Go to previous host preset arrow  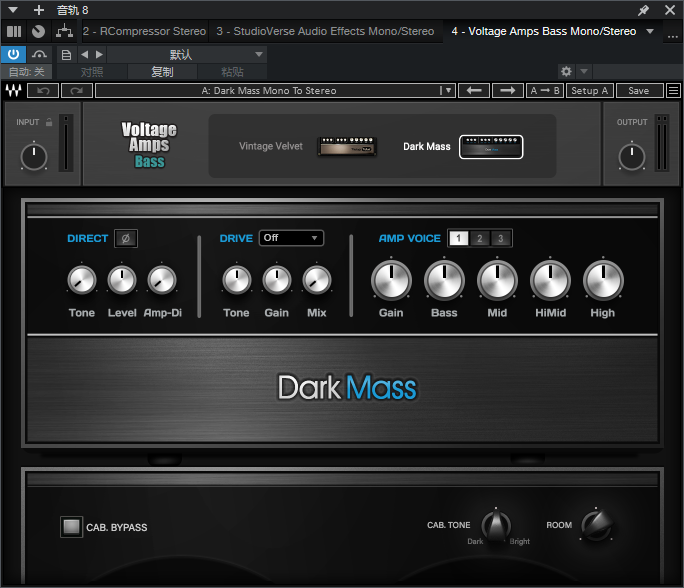(x=85, y=55)
